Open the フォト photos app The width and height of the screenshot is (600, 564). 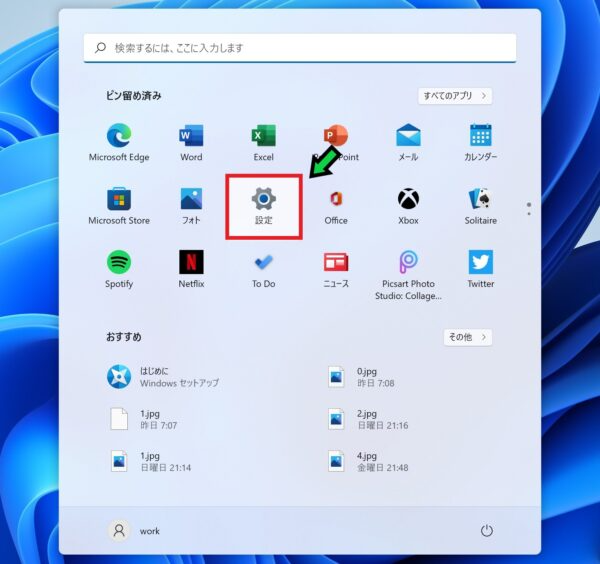(191, 206)
